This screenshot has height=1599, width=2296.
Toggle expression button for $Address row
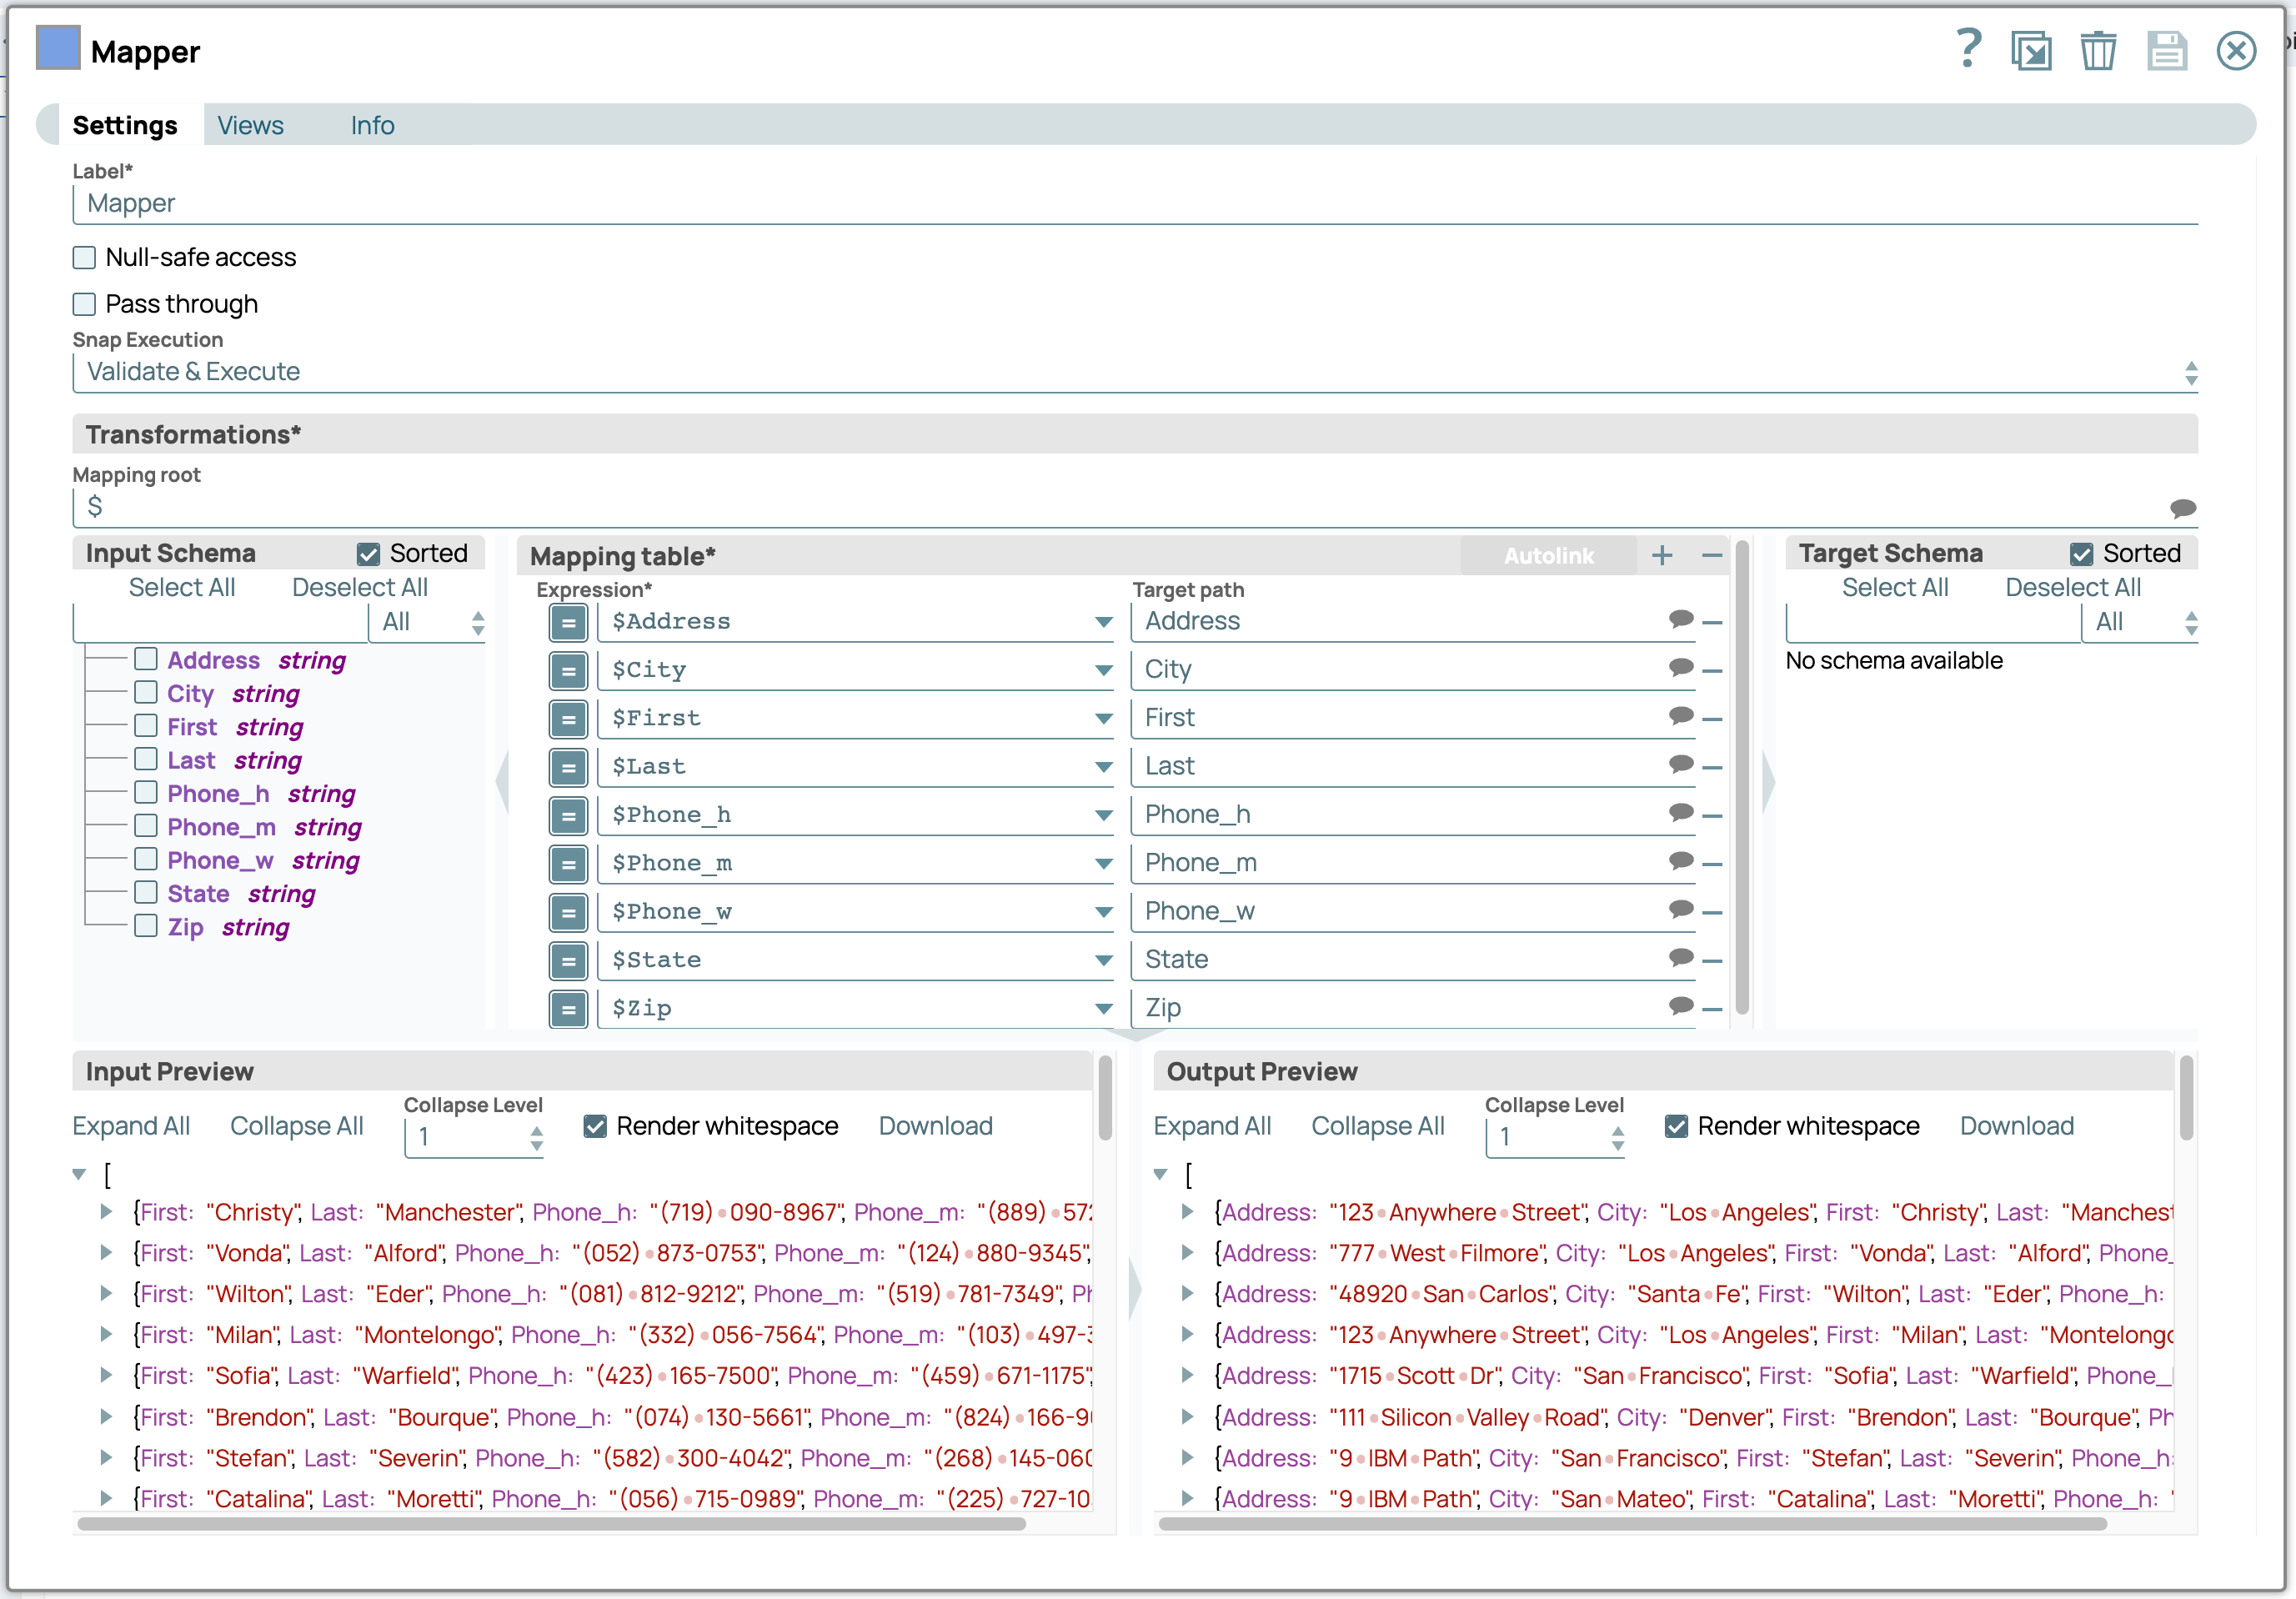click(x=568, y=622)
